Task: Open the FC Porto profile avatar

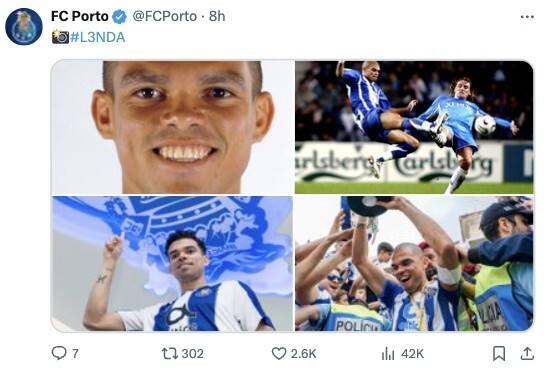Action: (x=24, y=27)
